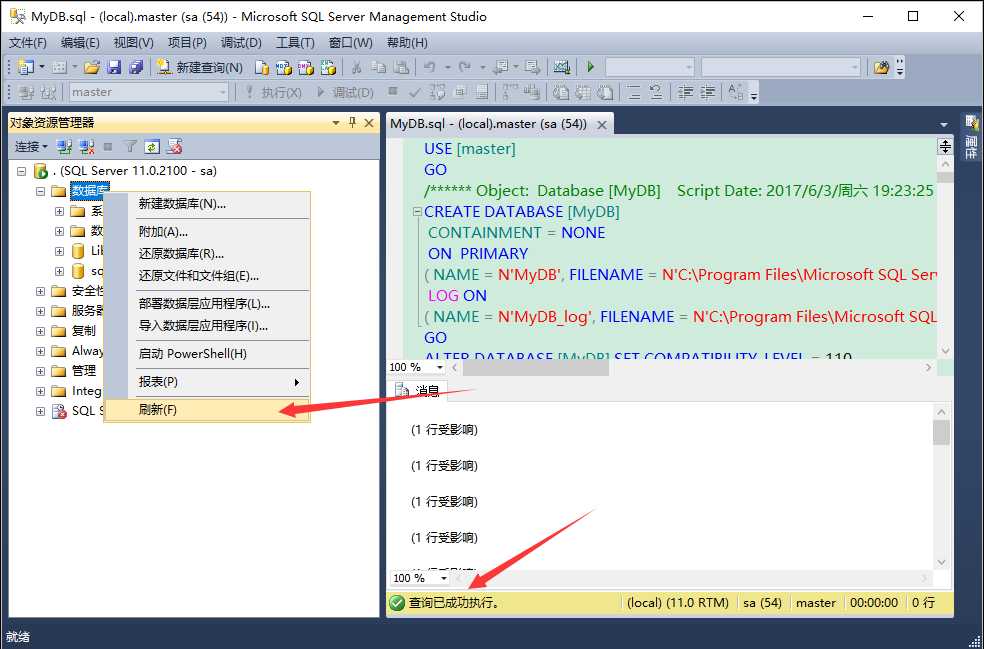Choose 还原文件和文件组(E)... menu item

click(207, 276)
